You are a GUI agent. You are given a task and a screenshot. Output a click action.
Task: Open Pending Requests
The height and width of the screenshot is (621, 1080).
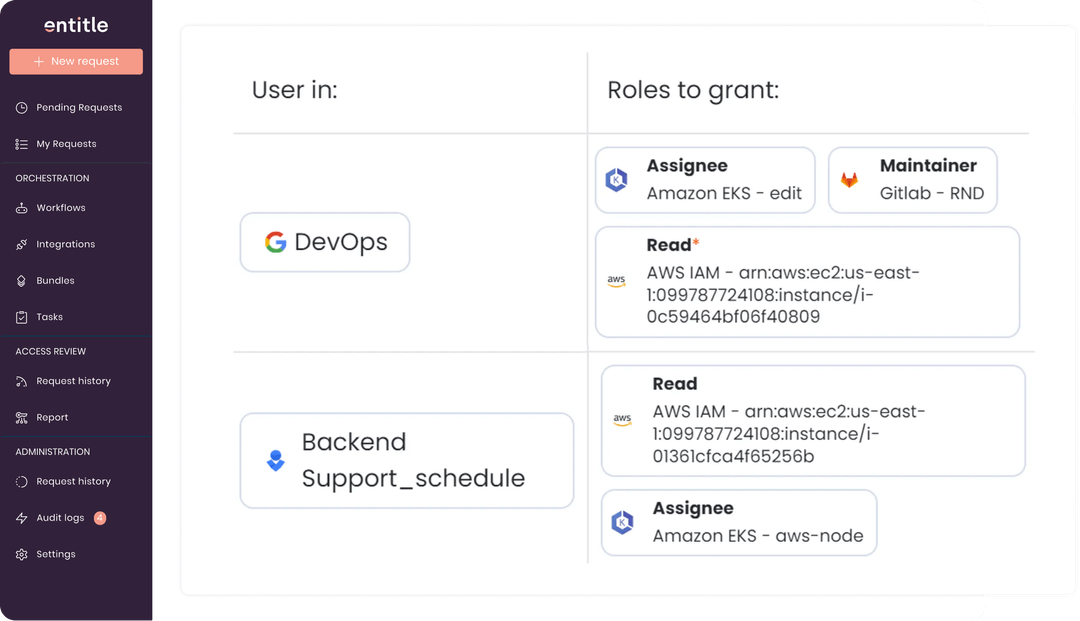[70, 107]
